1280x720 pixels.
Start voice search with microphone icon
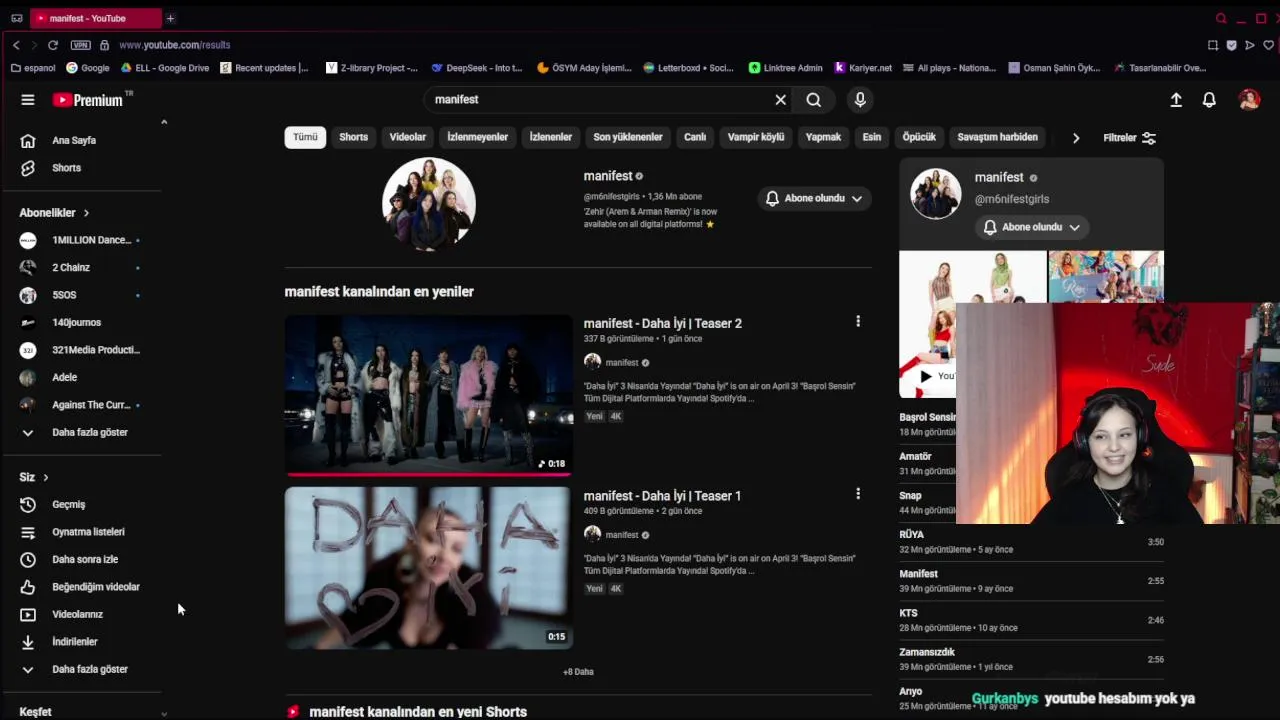(x=860, y=100)
